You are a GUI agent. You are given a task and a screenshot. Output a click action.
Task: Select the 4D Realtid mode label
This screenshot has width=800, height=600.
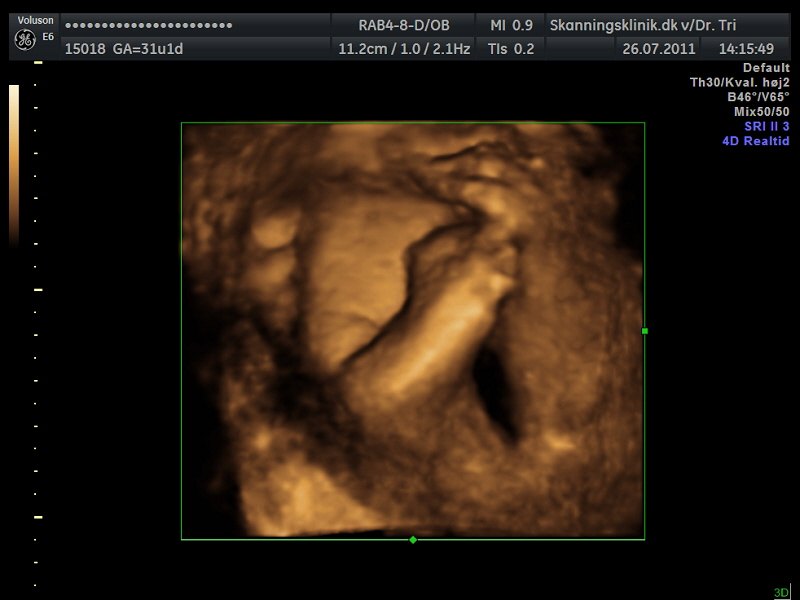coord(755,141)
